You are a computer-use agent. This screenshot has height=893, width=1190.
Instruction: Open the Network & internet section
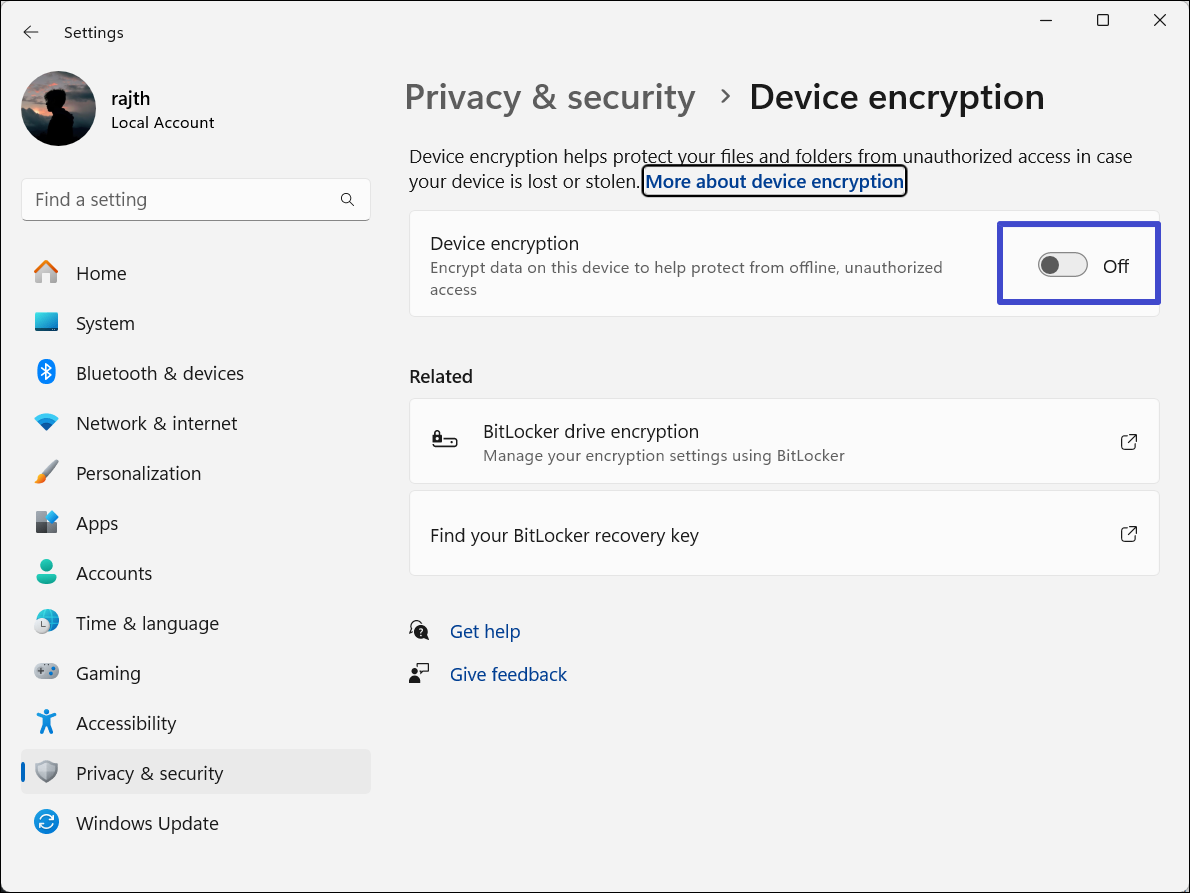coord(156,423)
